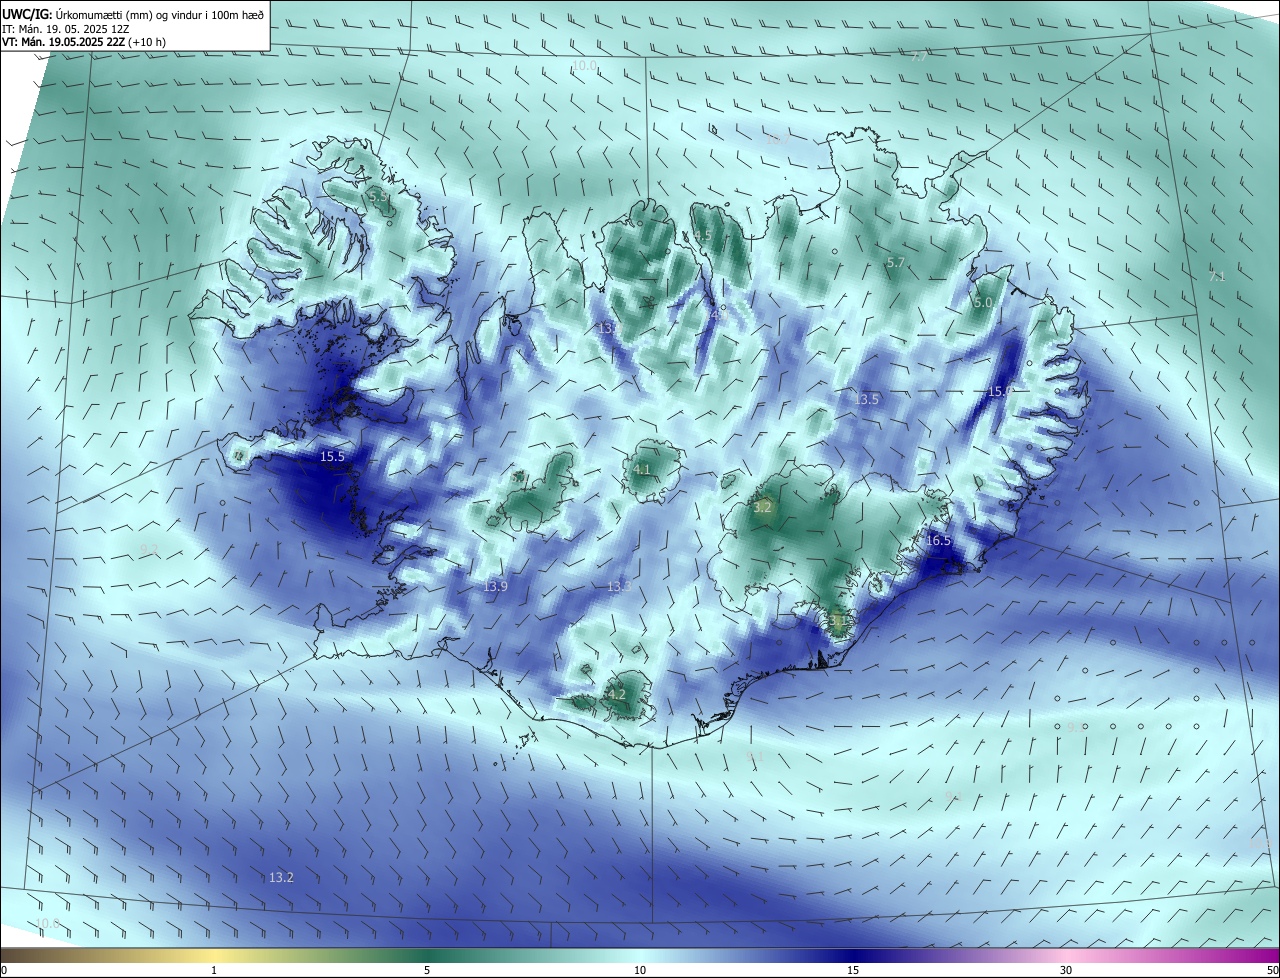Click the 30 tick on the color scale
This screenshot has height=978, width=1280.
[x=1066, y=970]
